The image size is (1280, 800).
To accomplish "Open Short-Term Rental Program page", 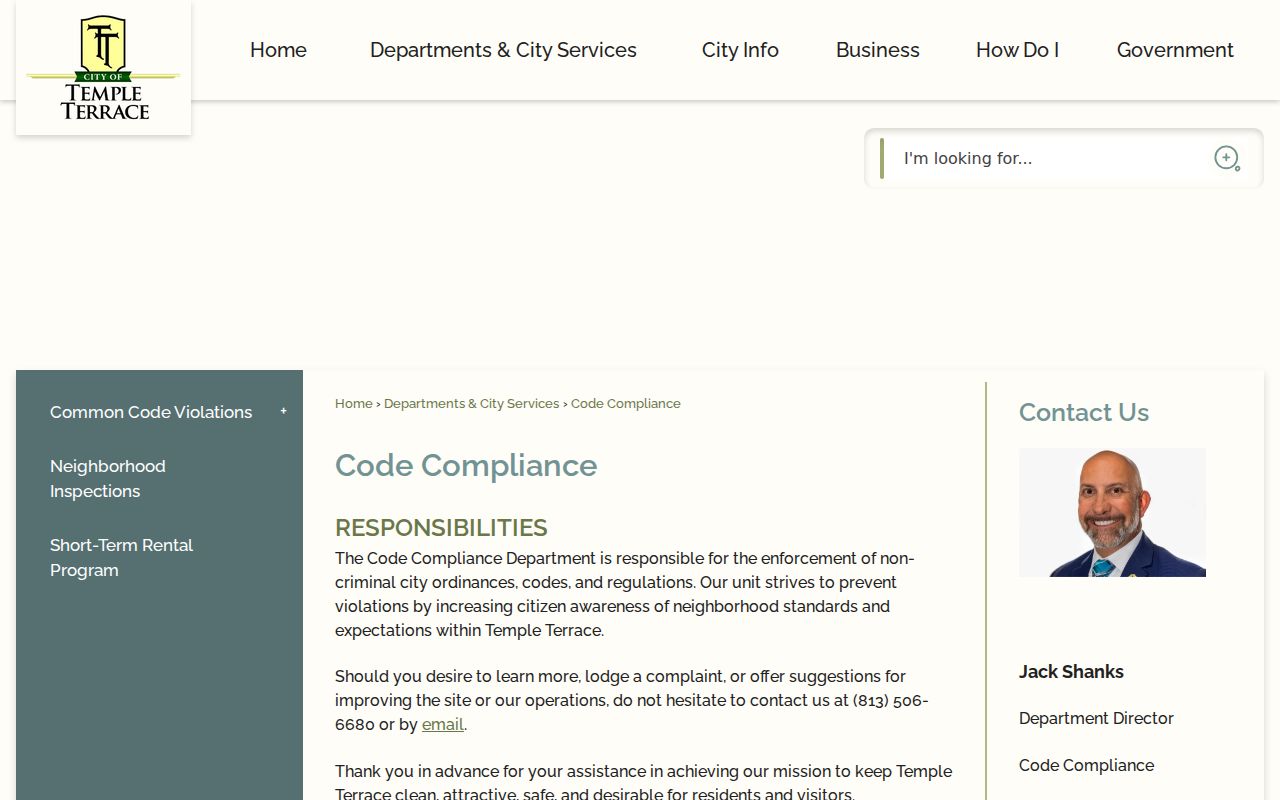I will [x=121, y=557].
